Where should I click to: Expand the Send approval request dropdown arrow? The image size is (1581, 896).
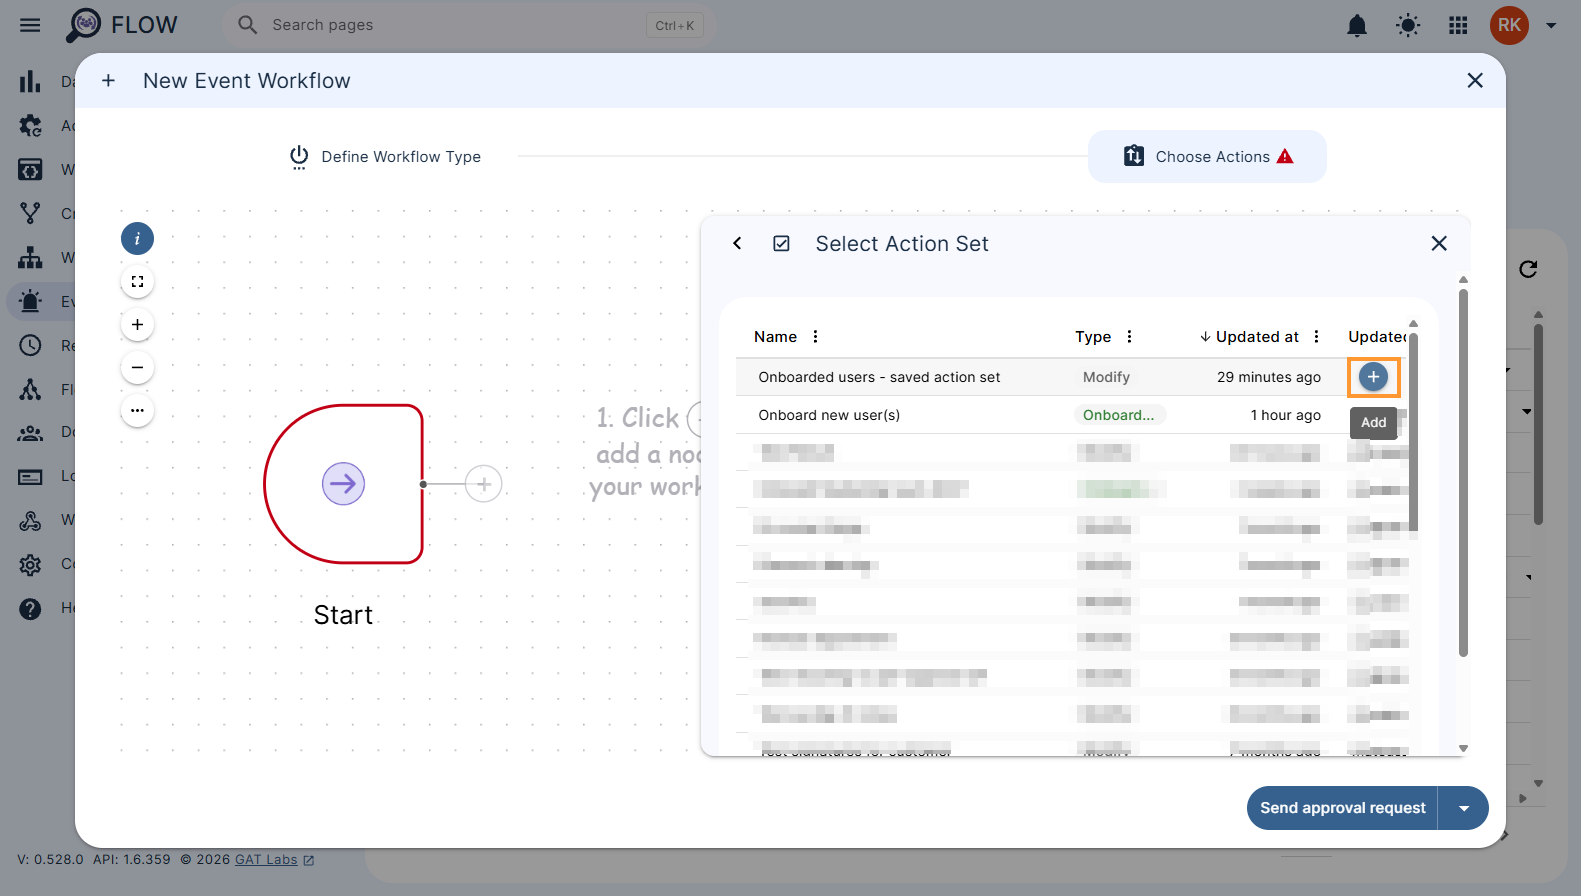point(1464,808)
